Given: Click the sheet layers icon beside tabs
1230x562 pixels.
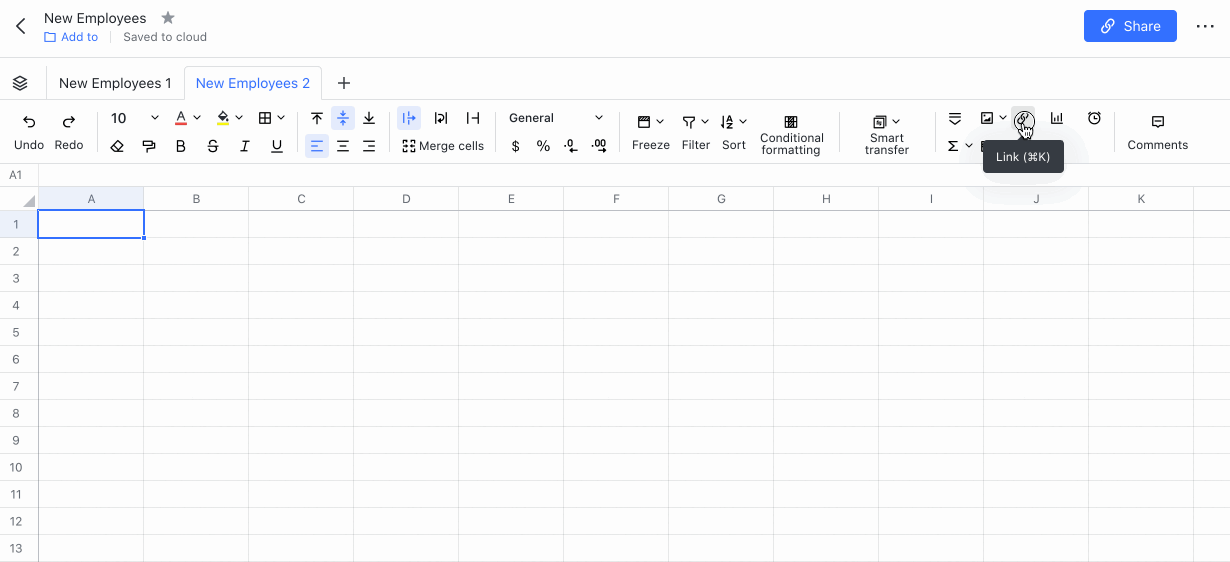Looking at the screenshot, I should tap(20, 83).
